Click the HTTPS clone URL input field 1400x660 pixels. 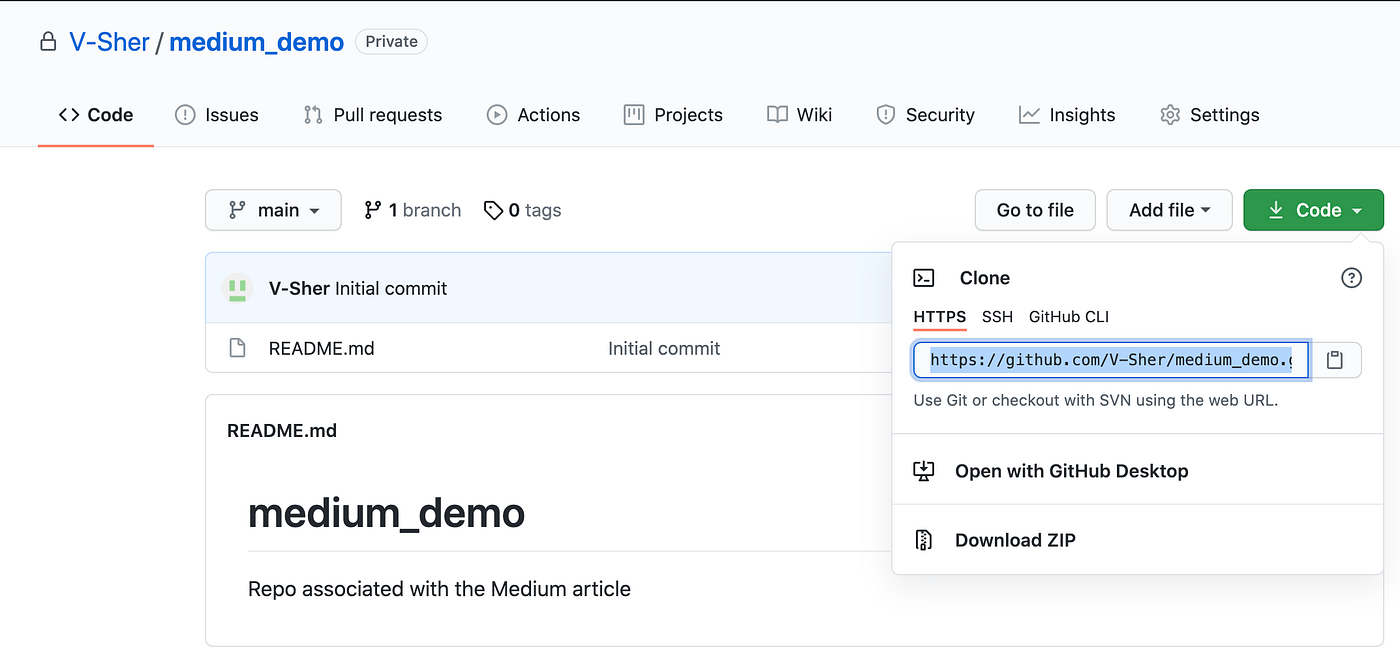pyautogui.click(x=1111, y=360)
